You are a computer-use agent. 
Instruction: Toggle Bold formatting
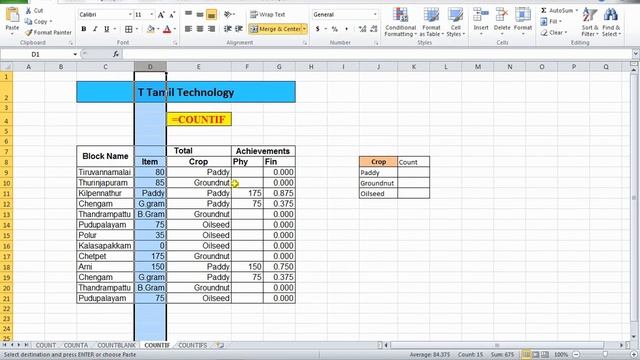tap(84, 29)
